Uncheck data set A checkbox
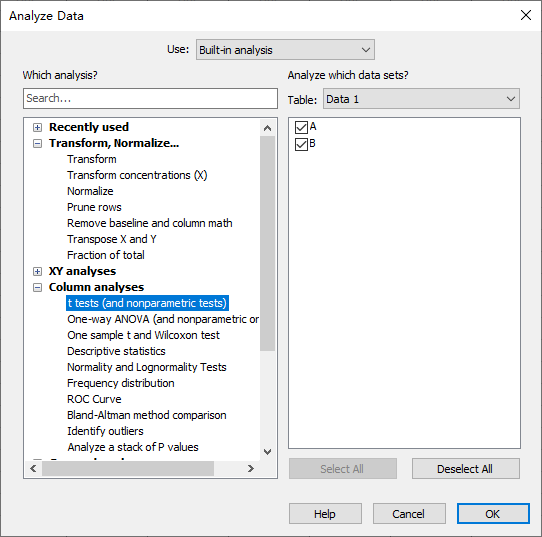The width and height of the screenshot is (542, 537). pos(301,127)
